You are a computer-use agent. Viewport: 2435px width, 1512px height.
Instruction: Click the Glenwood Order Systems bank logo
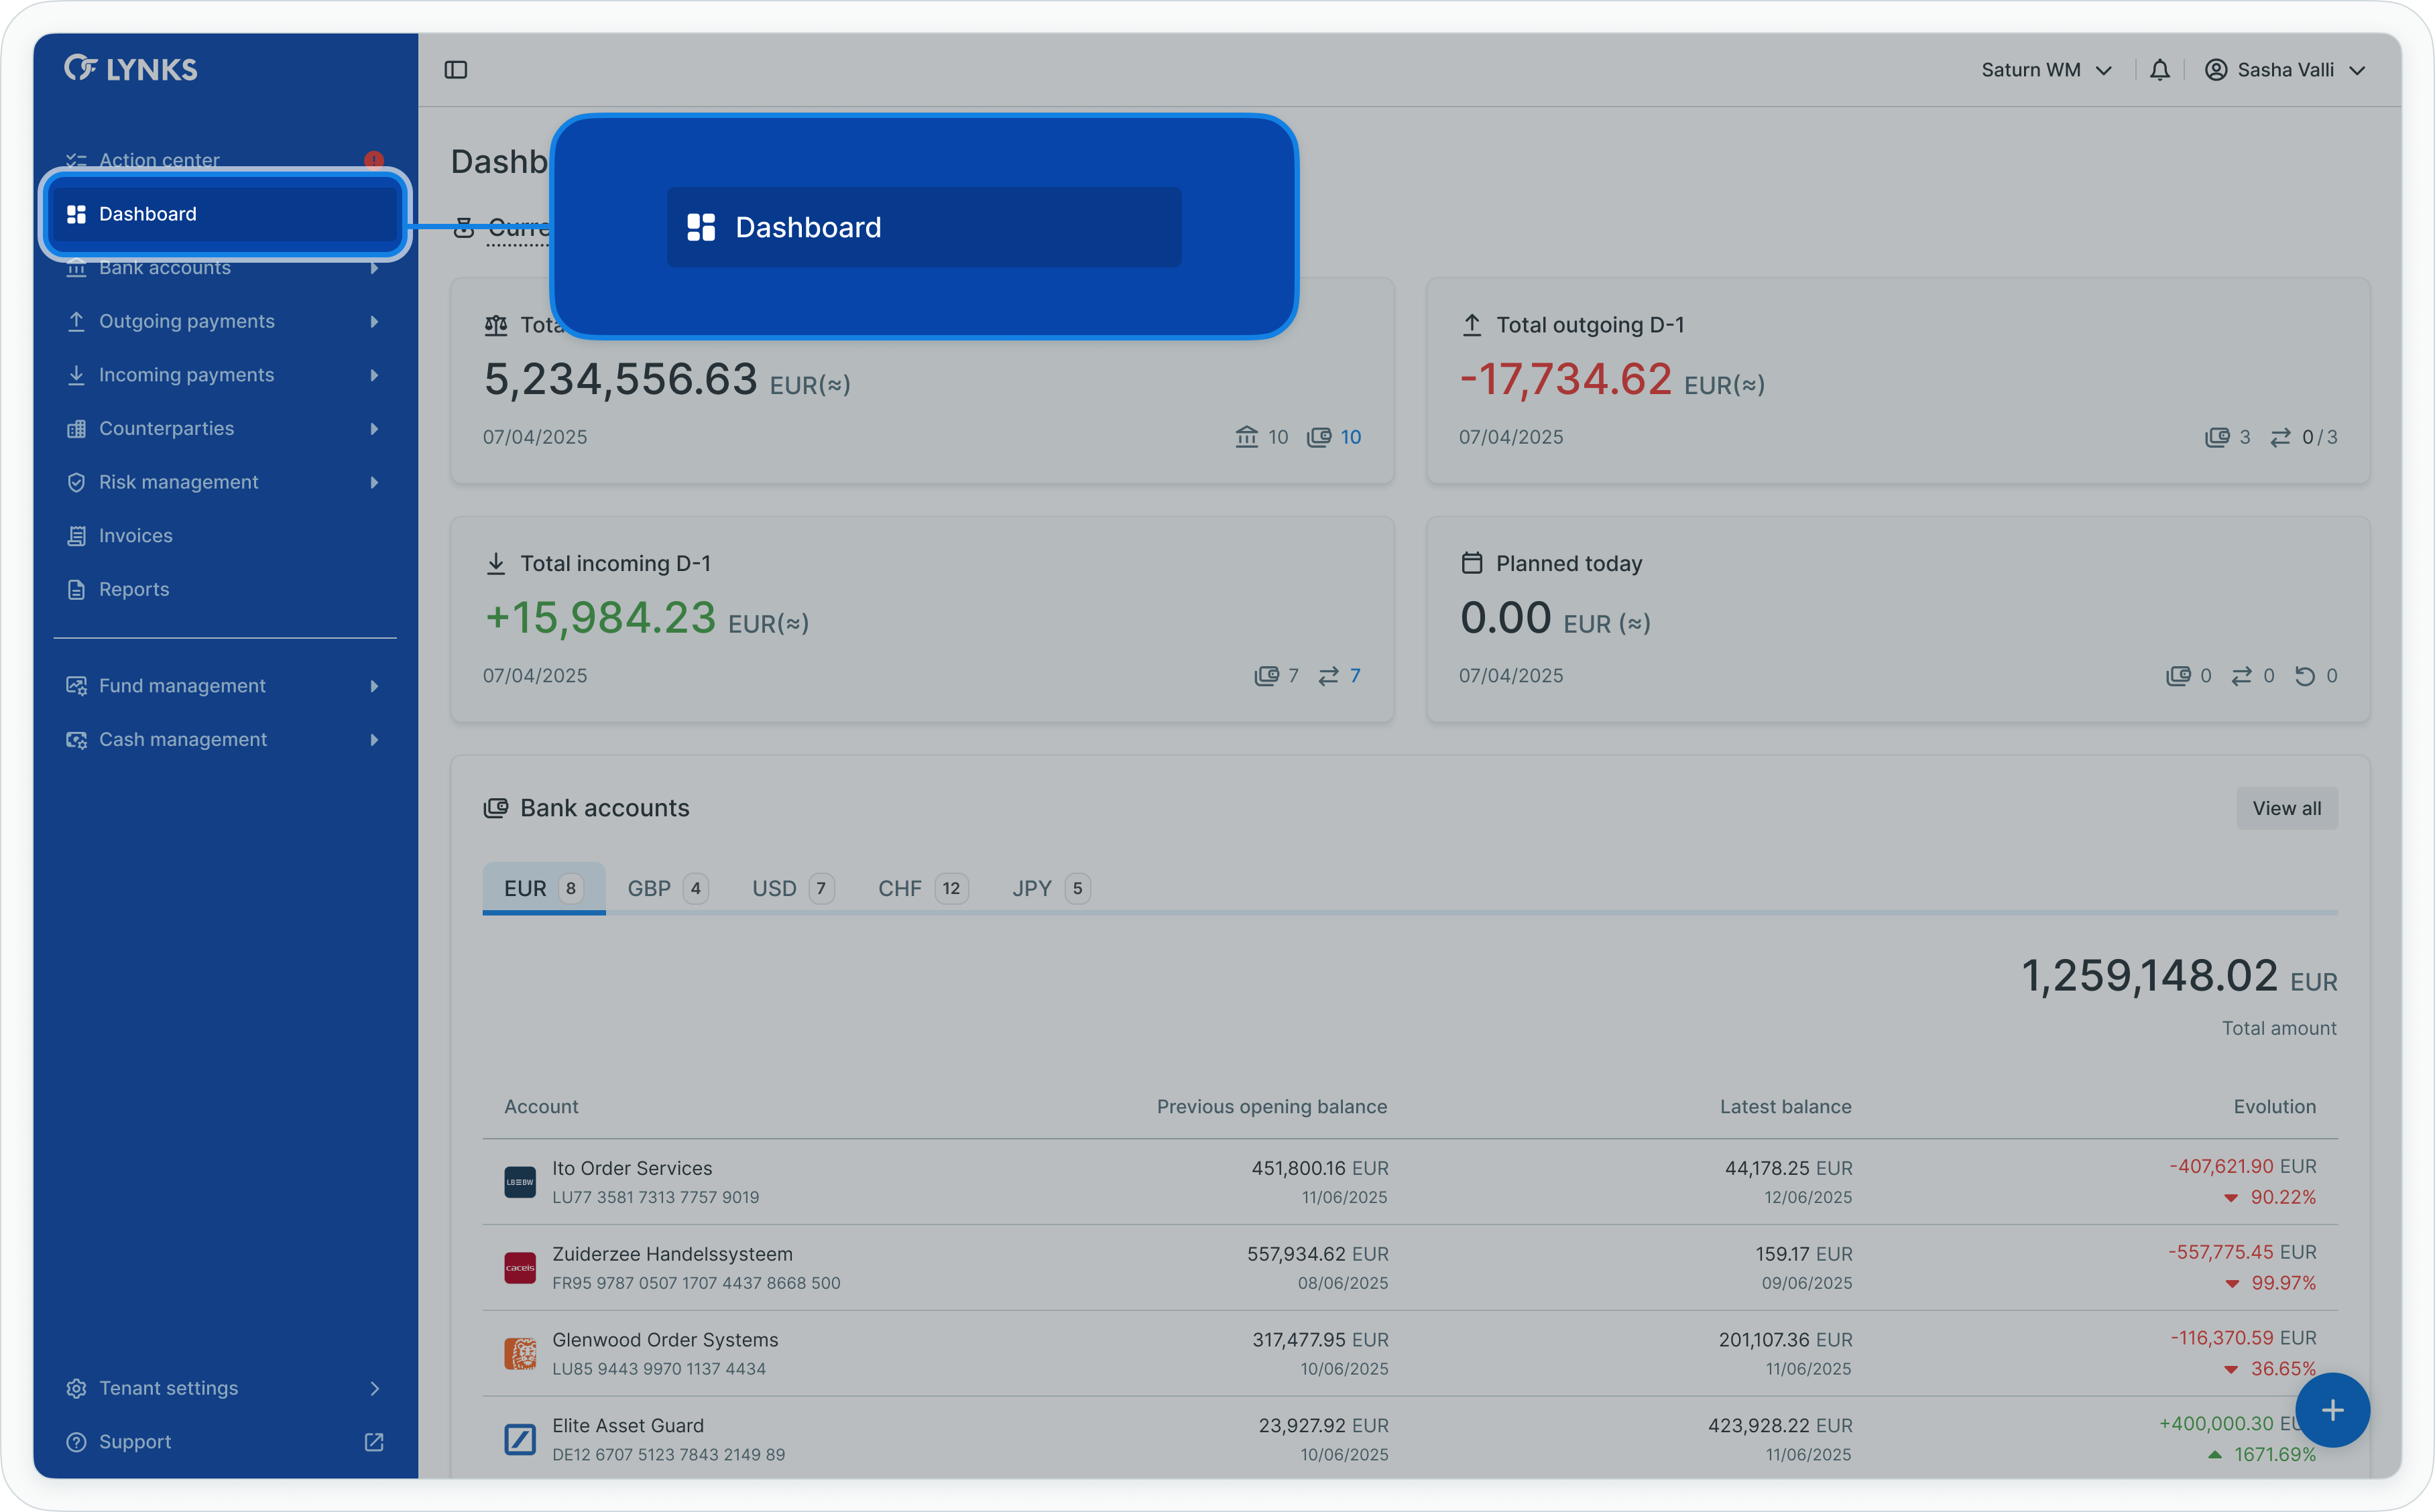pos(520,1354)
